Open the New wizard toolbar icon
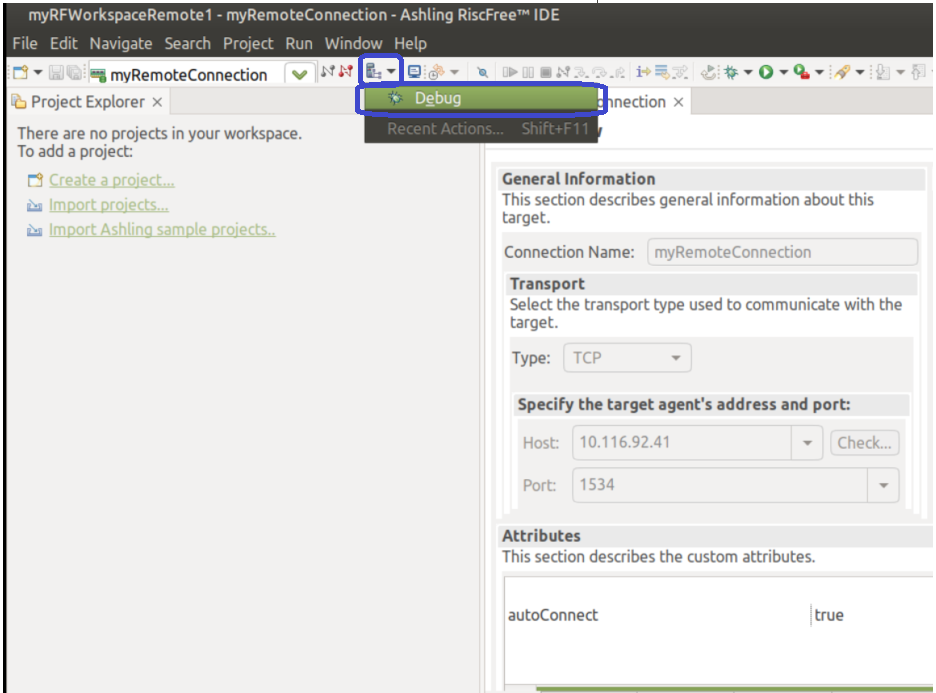 click(x=20, y=73)
